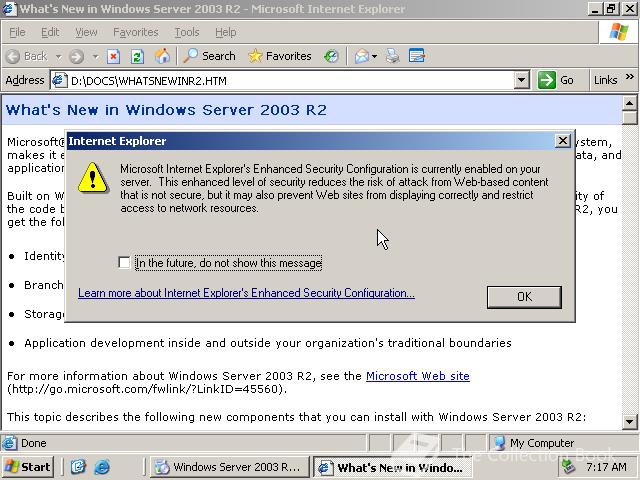Stop page loading with the red X icon
This screenshot has width=640, height=480.
coord(113,56)
